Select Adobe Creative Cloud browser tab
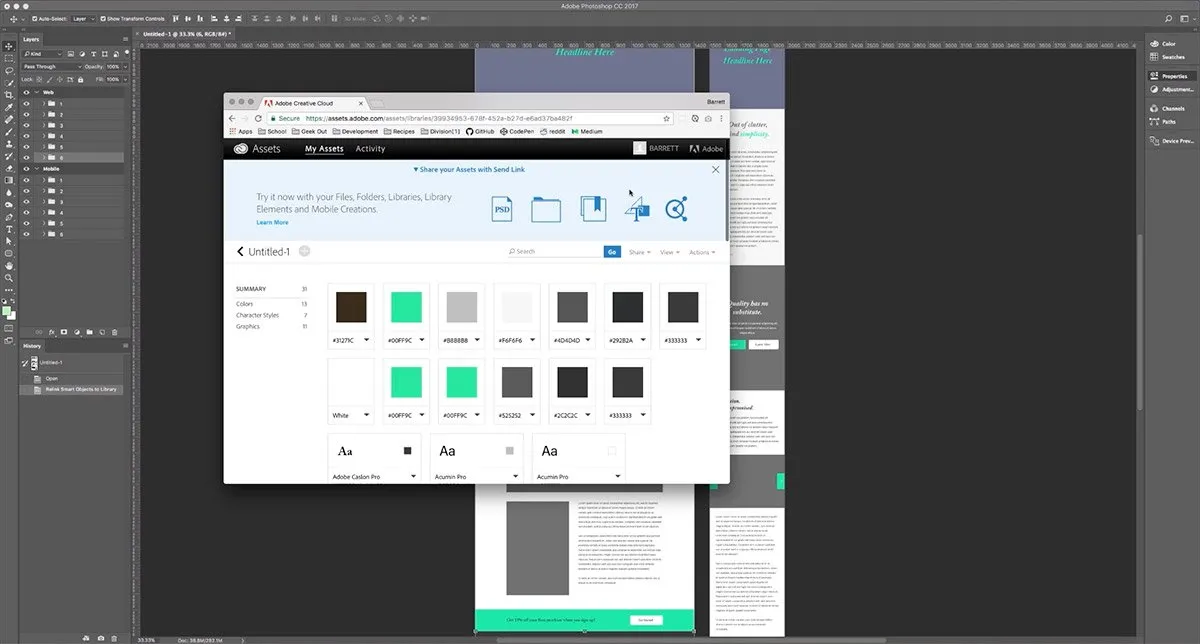 click(x=310, y=102)
